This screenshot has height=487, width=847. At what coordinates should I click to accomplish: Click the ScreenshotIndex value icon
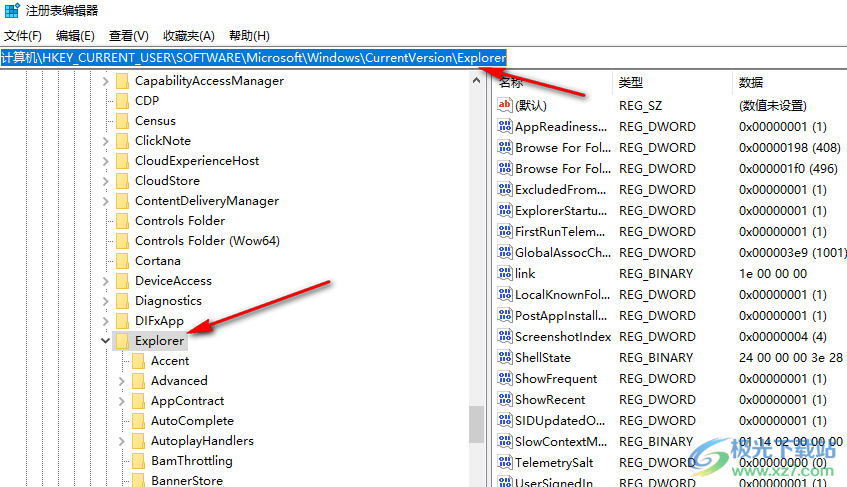point(505,336)
